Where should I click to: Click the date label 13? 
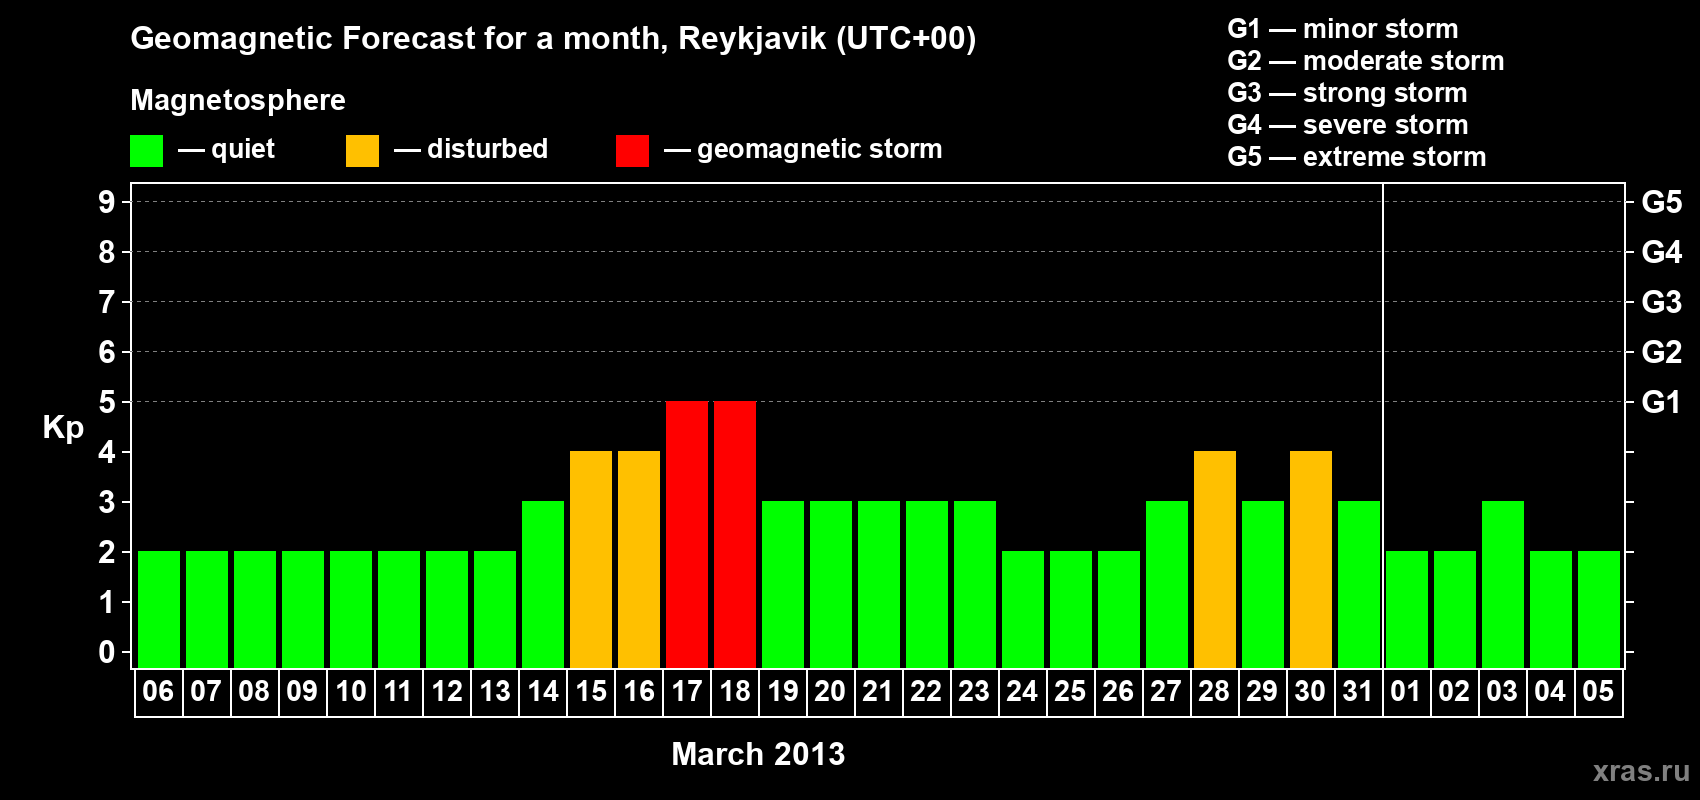tap(494, 691)
